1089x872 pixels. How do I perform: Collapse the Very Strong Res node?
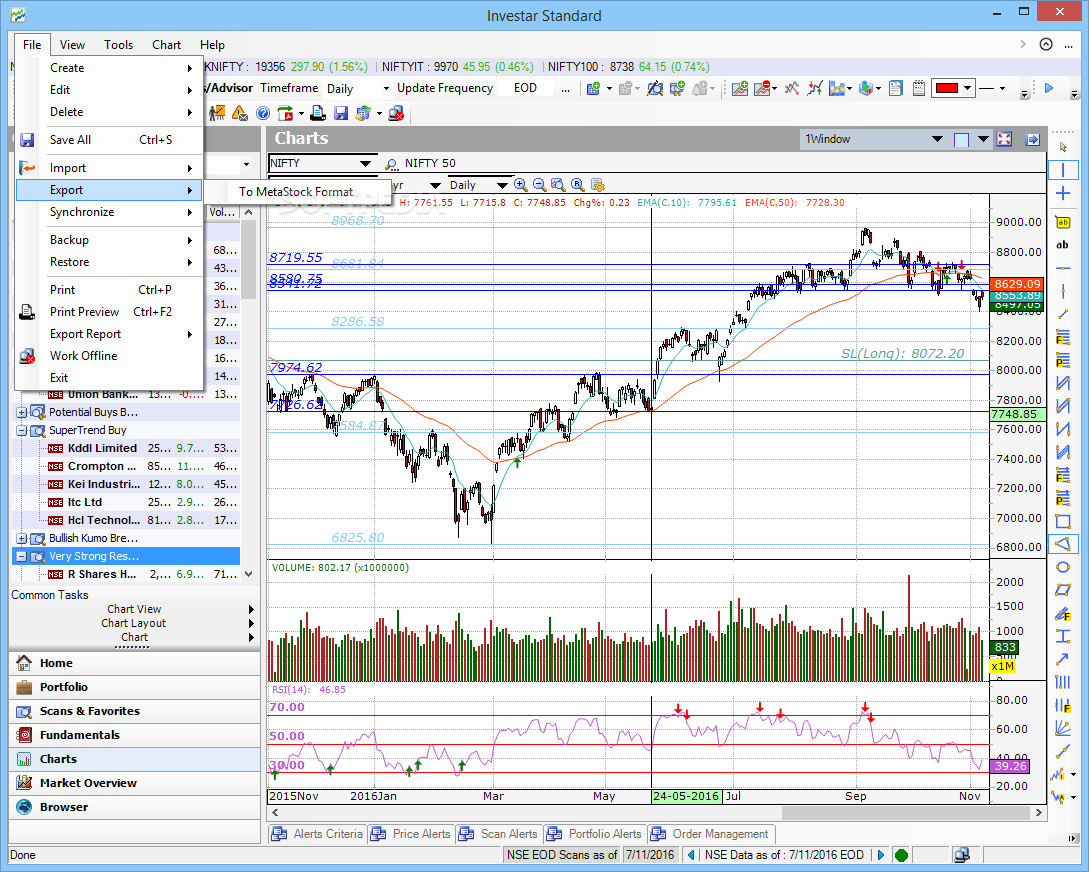point(21,557)
